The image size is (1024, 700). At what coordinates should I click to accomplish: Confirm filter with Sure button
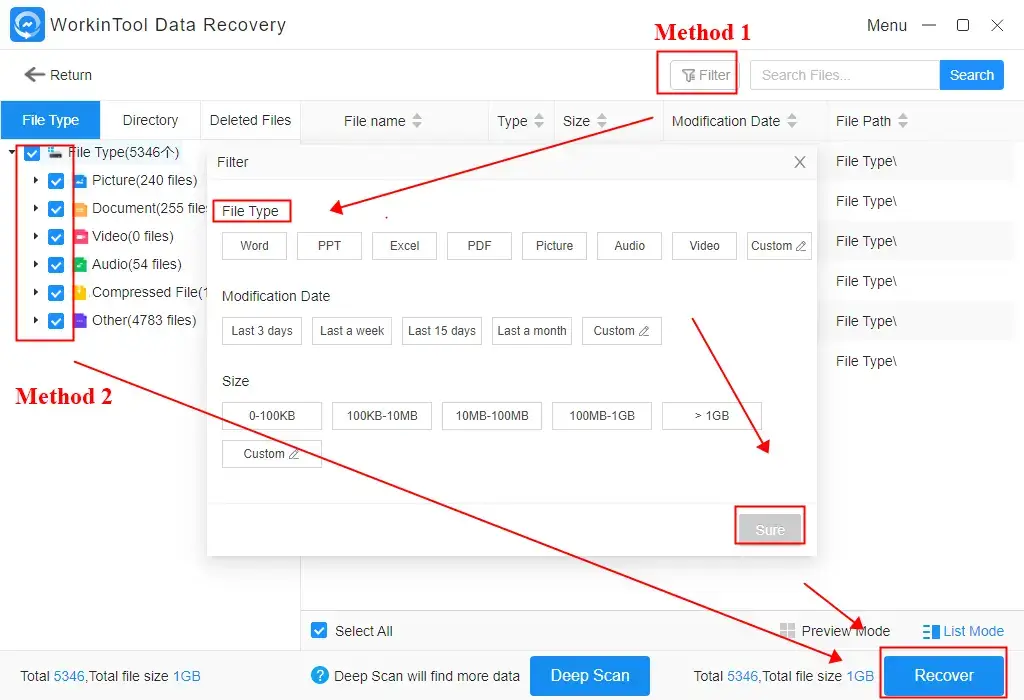click(770, 530)
